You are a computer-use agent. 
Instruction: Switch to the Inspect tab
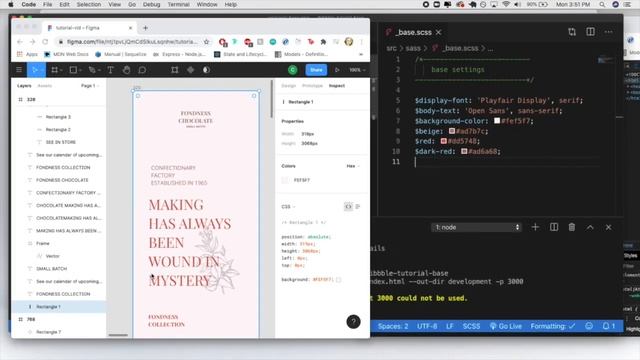(x=337, y=86)
